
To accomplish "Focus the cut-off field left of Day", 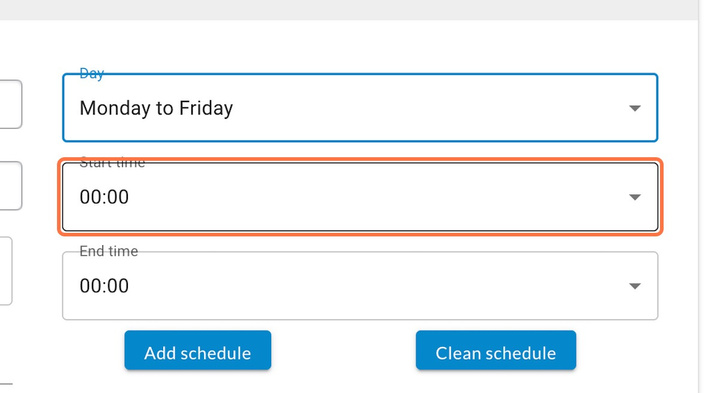I will [x=11, y=104].
